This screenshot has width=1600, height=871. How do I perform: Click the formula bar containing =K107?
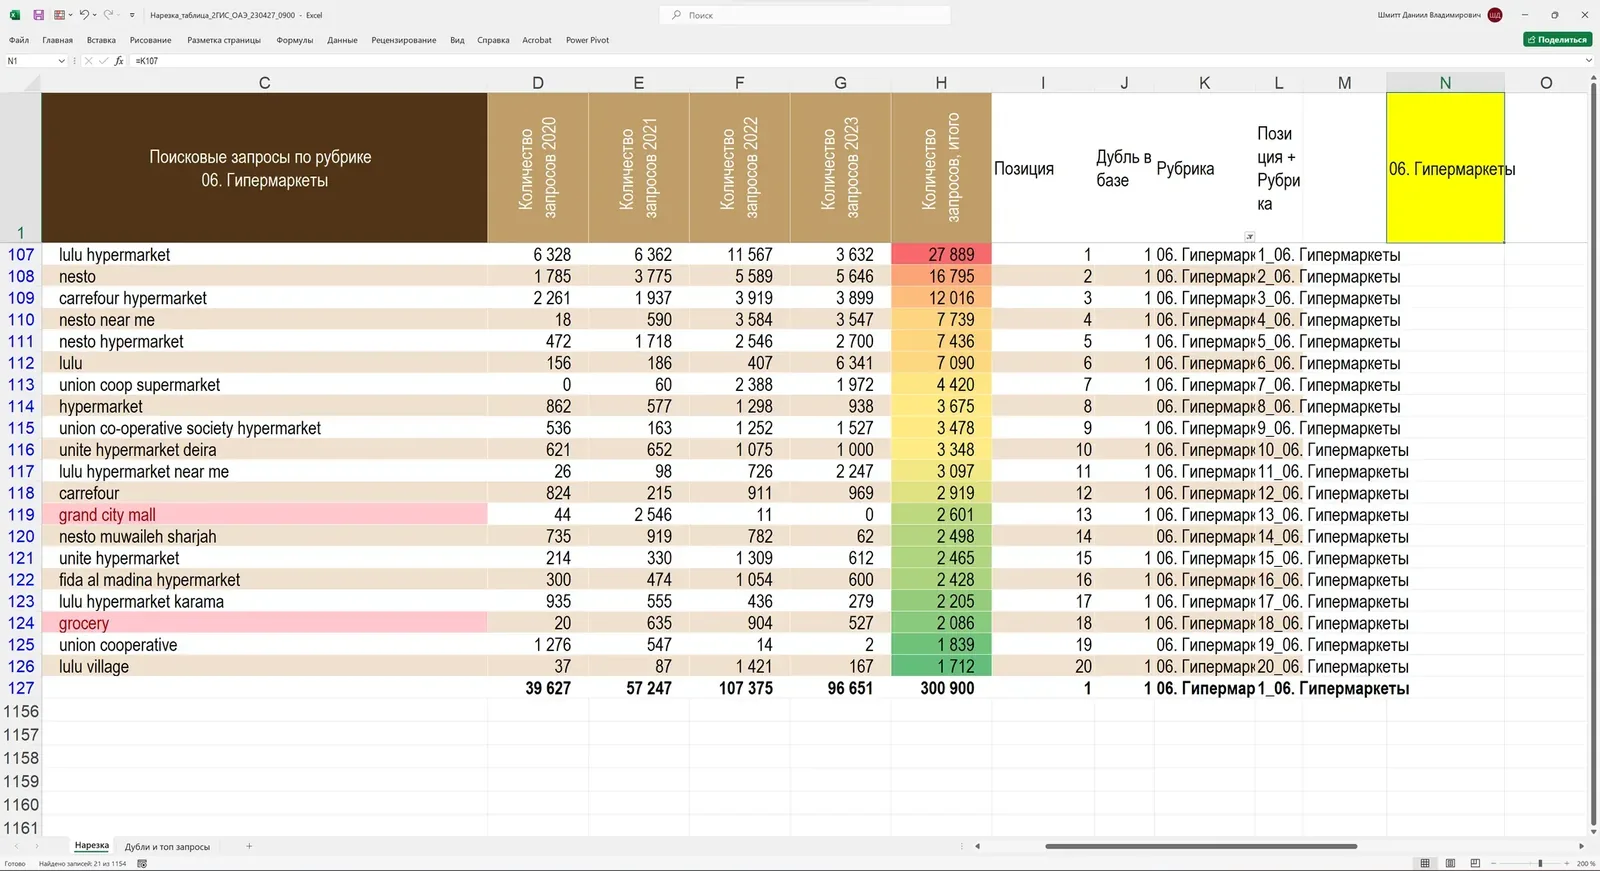(855, 61)
